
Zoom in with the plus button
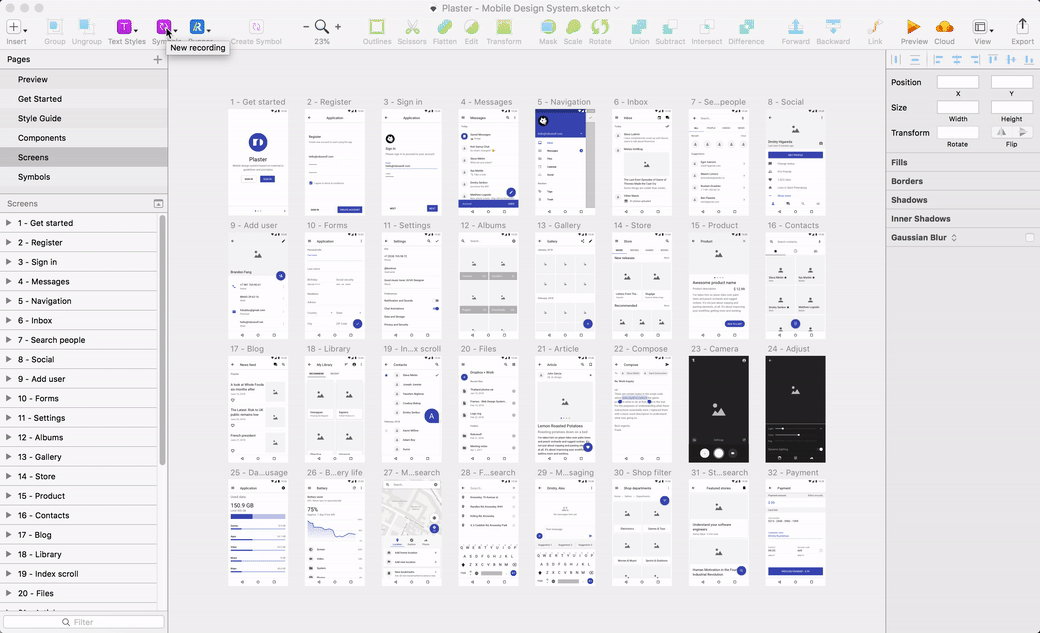pyautogui.click(x=338, y=27)
